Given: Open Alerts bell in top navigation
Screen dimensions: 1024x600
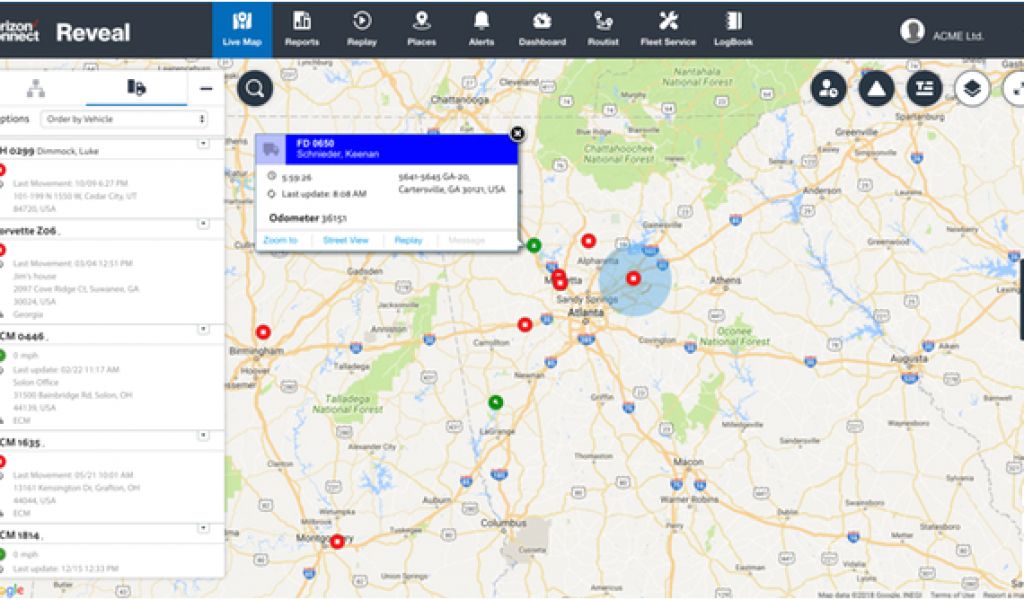Looking at the screenshot, I should click(x=481, y=28).
